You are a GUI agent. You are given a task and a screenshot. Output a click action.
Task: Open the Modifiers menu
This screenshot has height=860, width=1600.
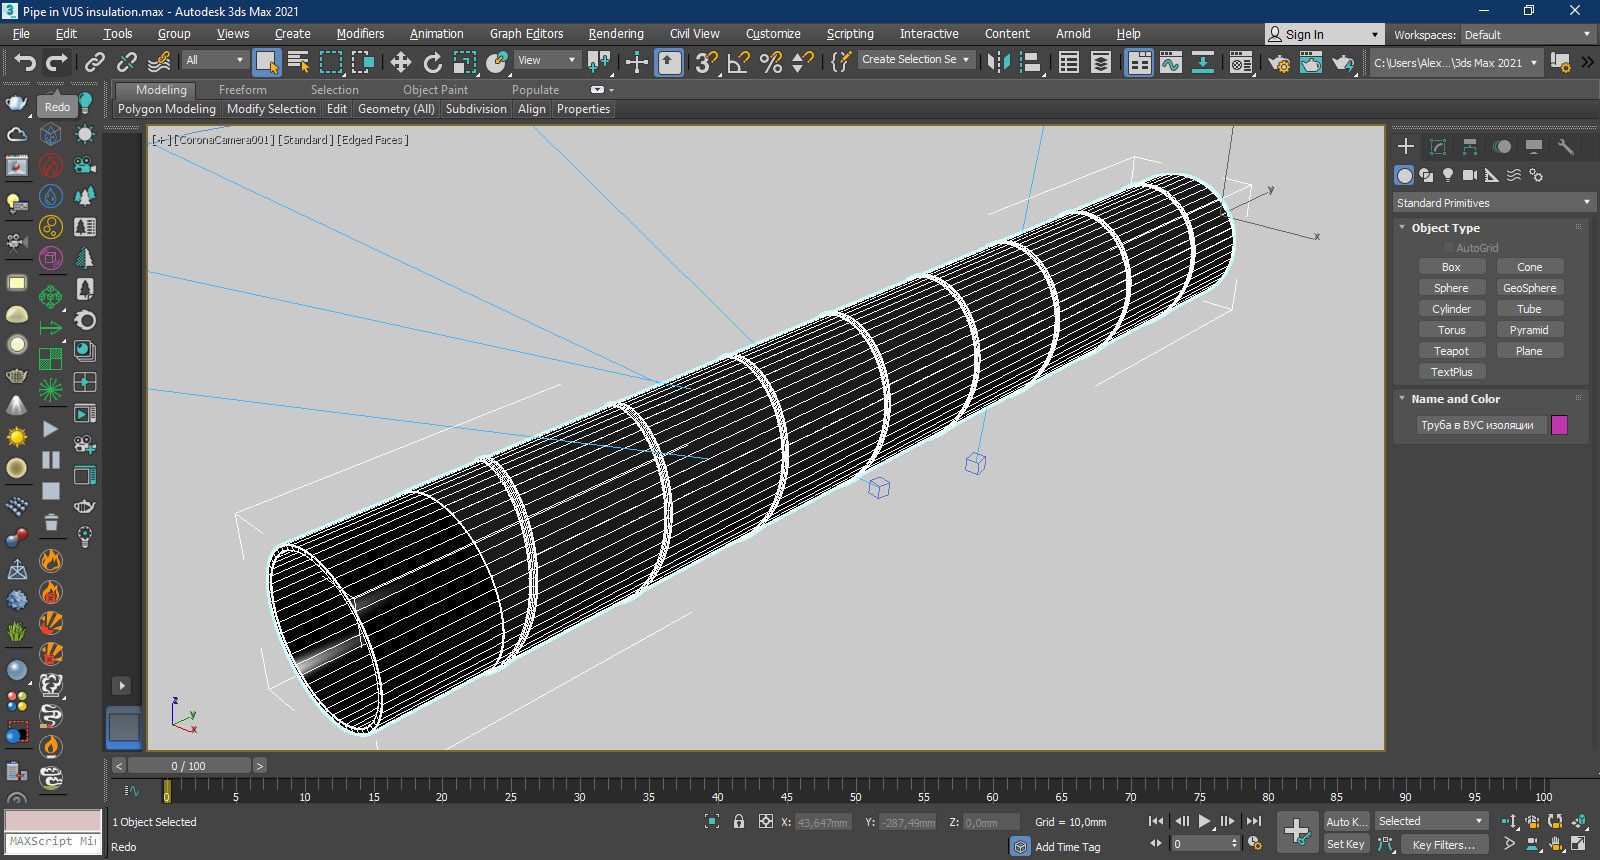(360, 34)
